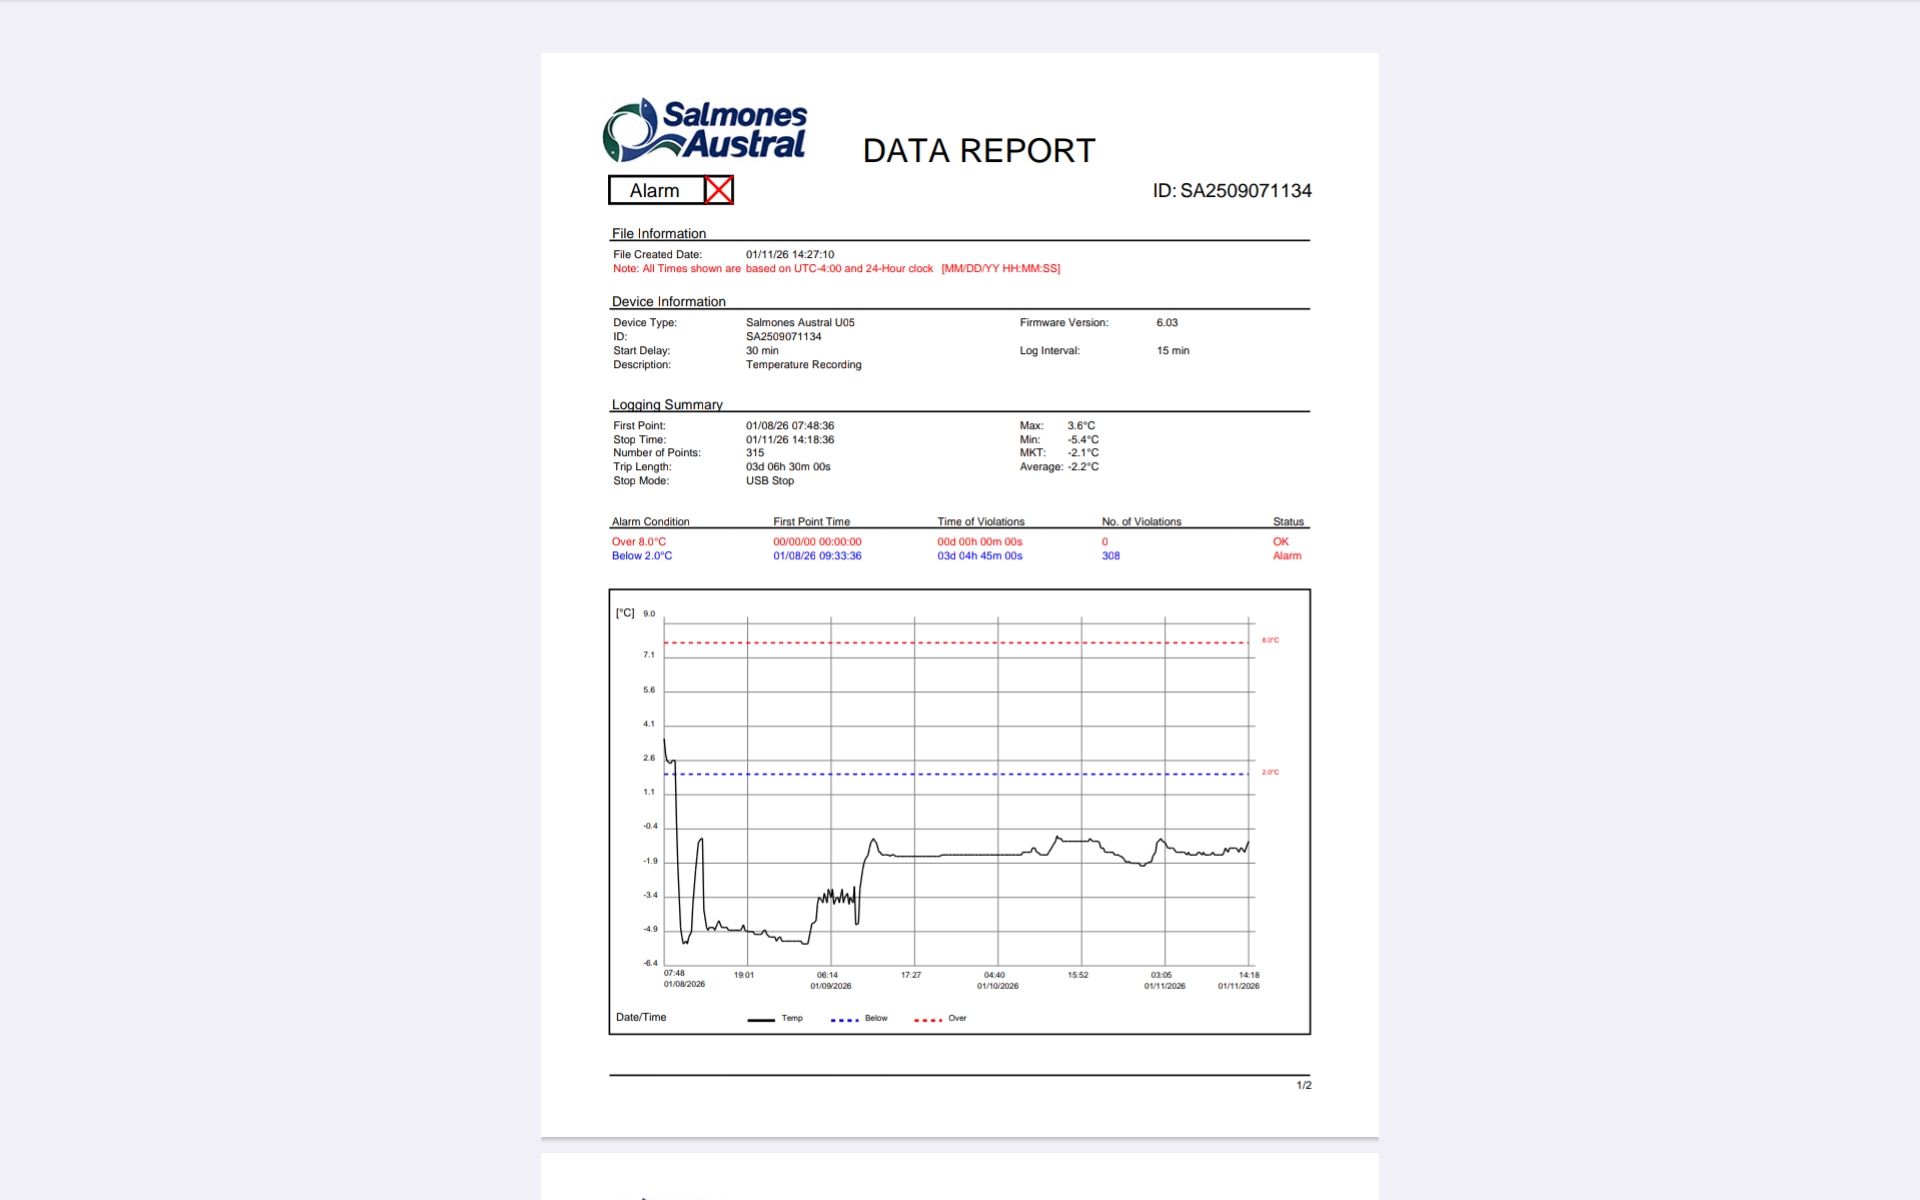Viewport: 1920px width, 1200px height.
Task: Click the red X alarm checkbox
Action: click(x=718, y=190)
